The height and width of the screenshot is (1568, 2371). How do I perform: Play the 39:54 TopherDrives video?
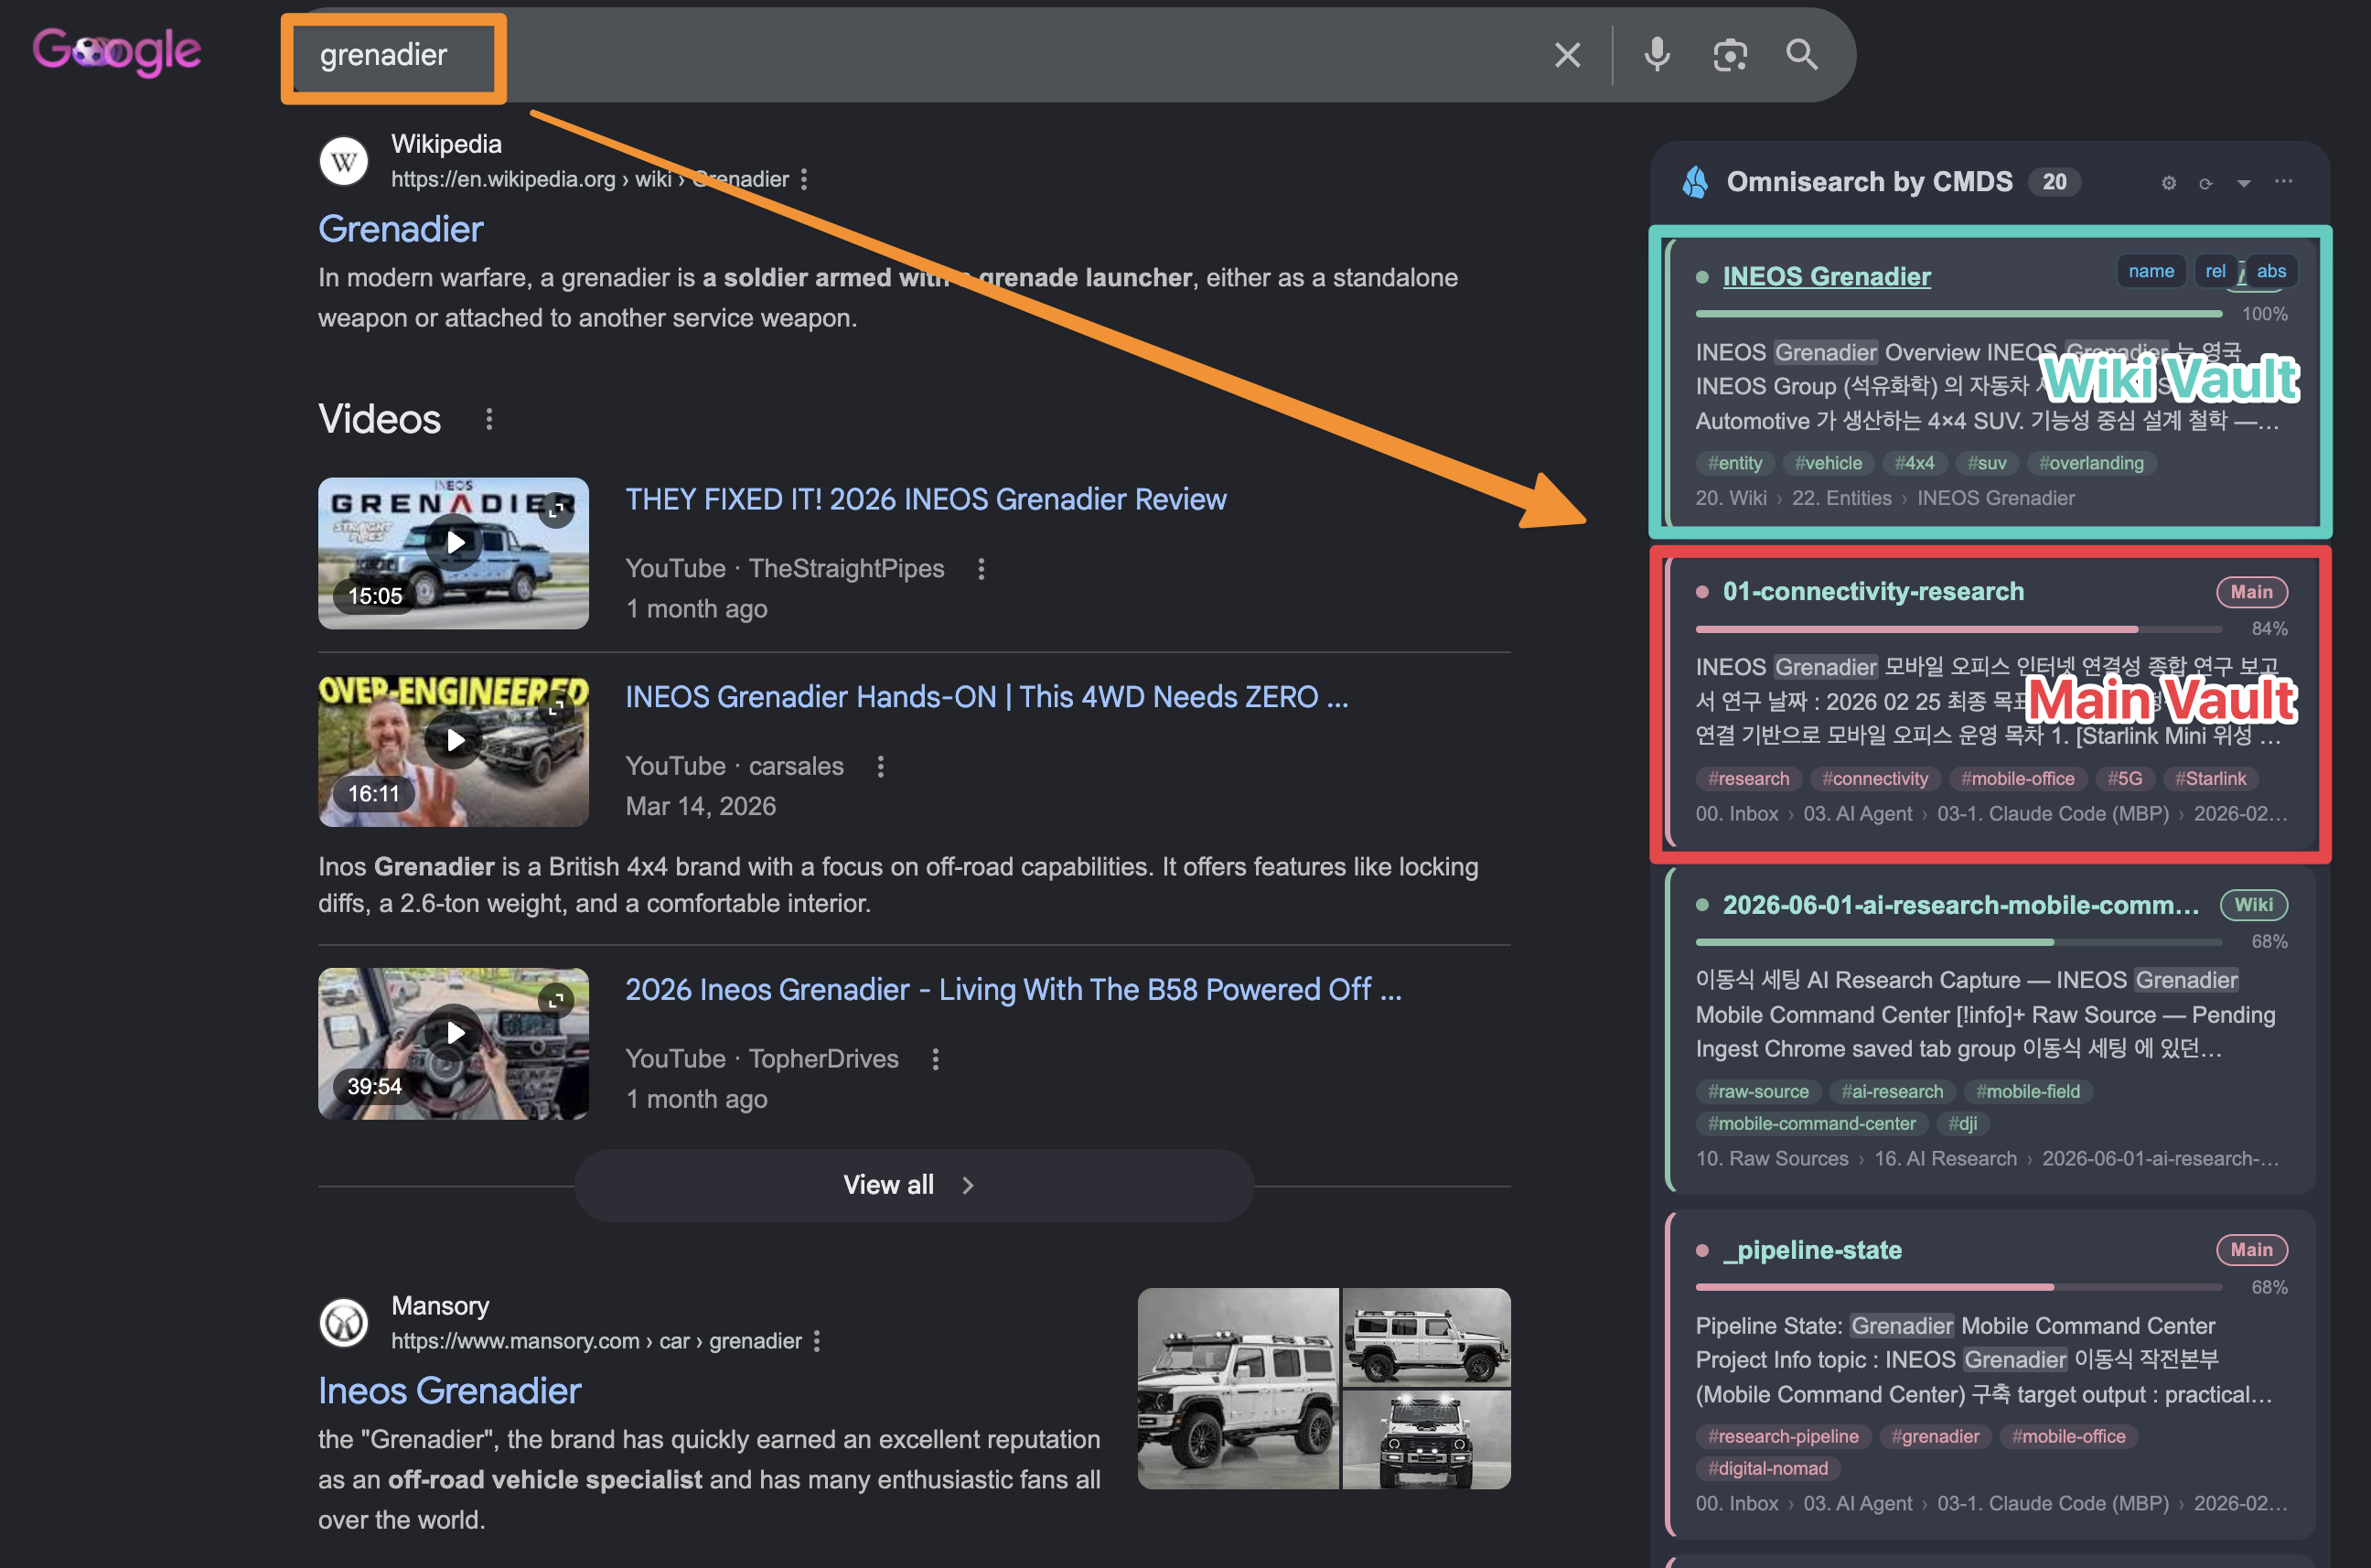click(454, 1033)
